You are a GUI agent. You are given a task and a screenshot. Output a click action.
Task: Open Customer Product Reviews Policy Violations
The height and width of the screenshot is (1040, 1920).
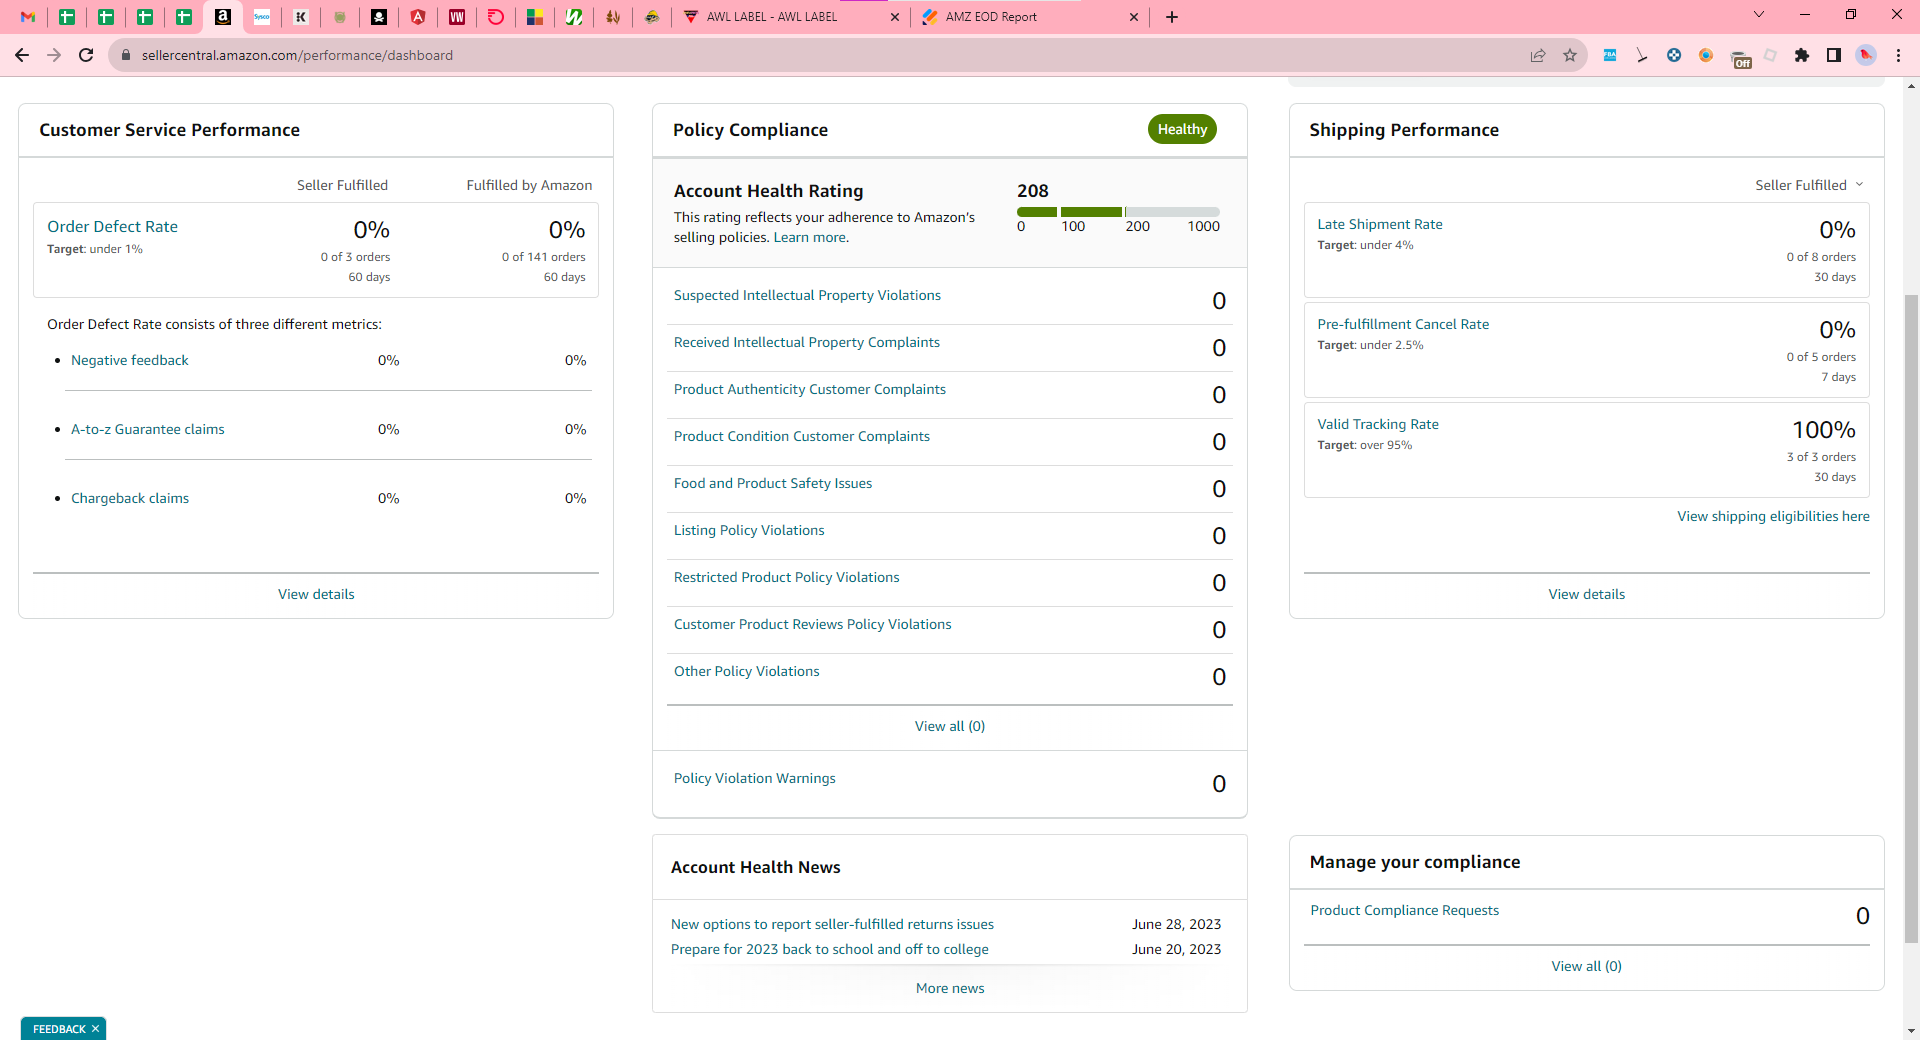[813, 624]
